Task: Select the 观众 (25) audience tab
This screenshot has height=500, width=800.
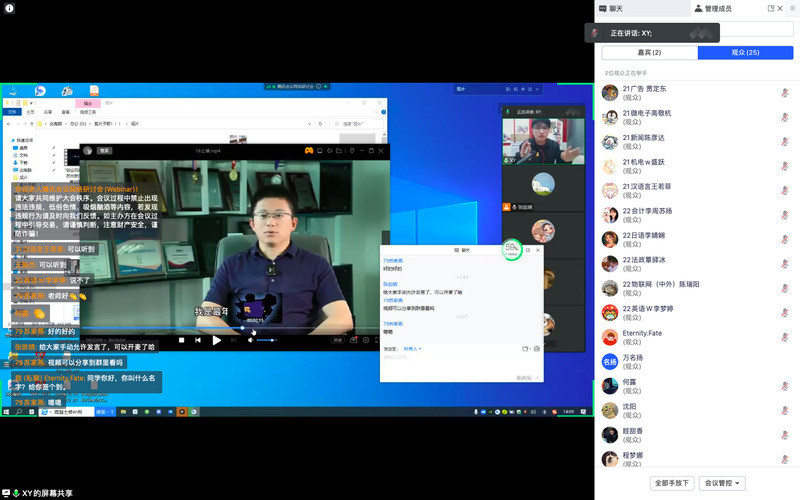Action: point(745,52)
